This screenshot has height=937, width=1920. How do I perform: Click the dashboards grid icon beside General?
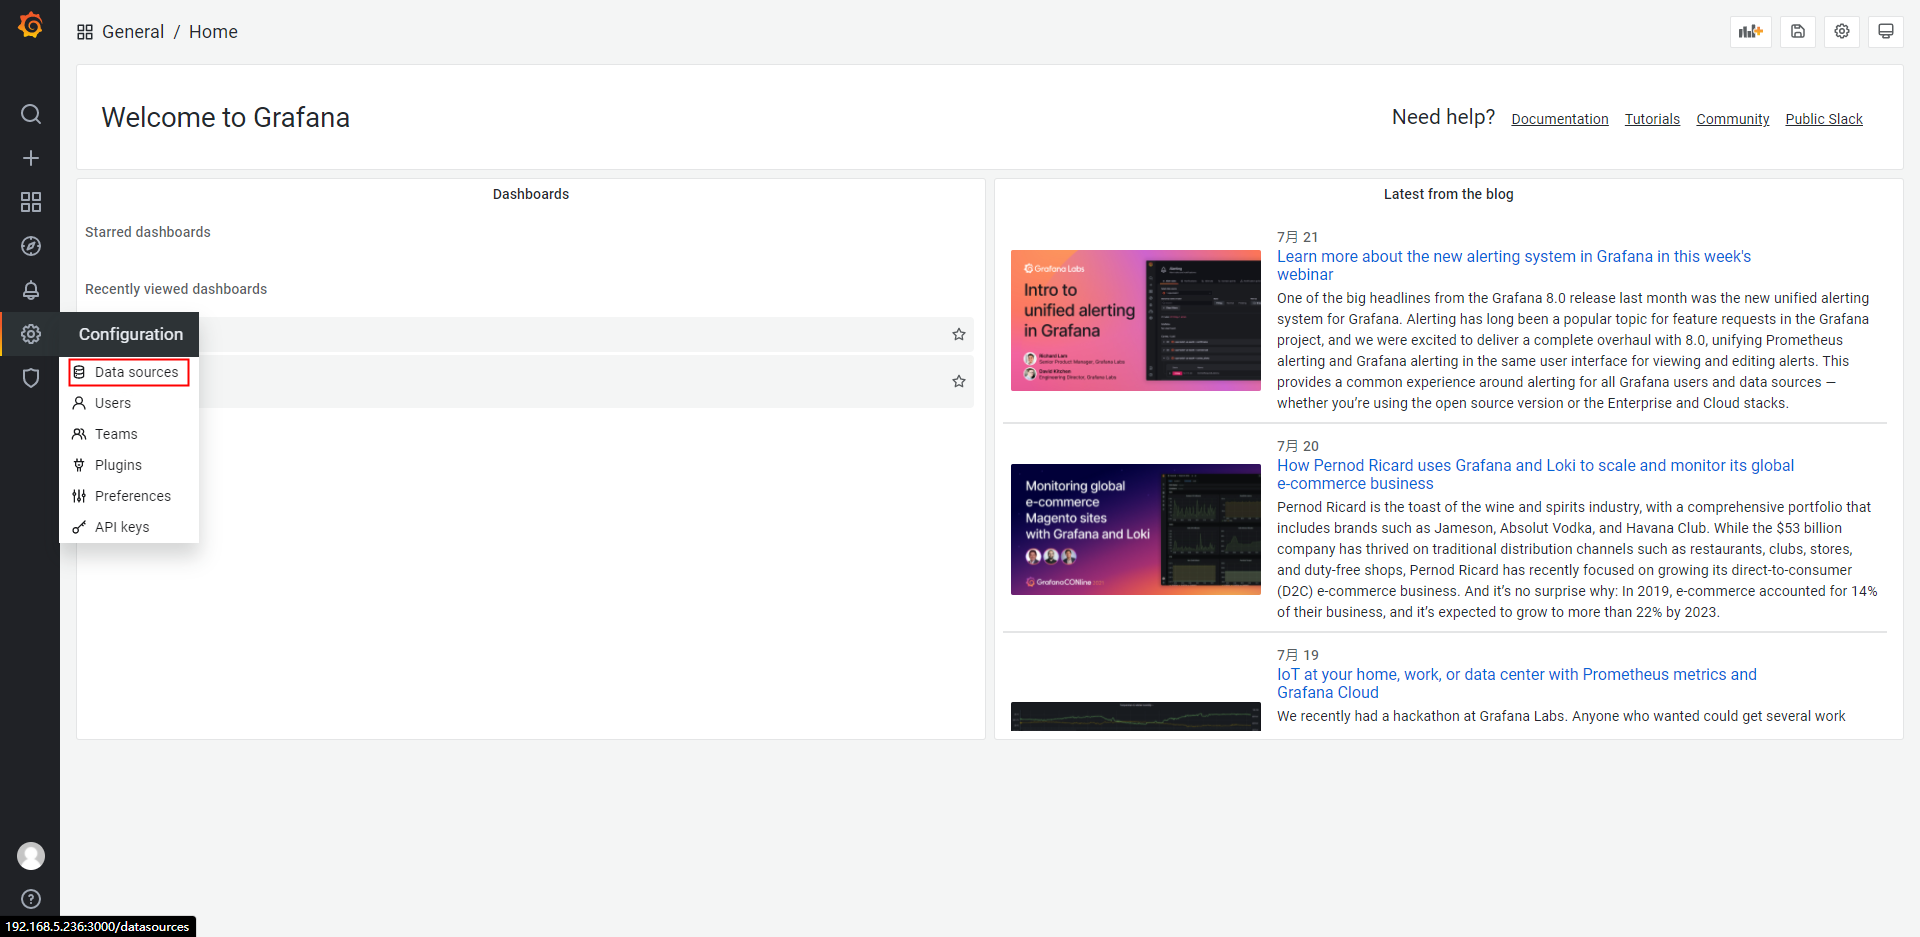tap(85, 32)
